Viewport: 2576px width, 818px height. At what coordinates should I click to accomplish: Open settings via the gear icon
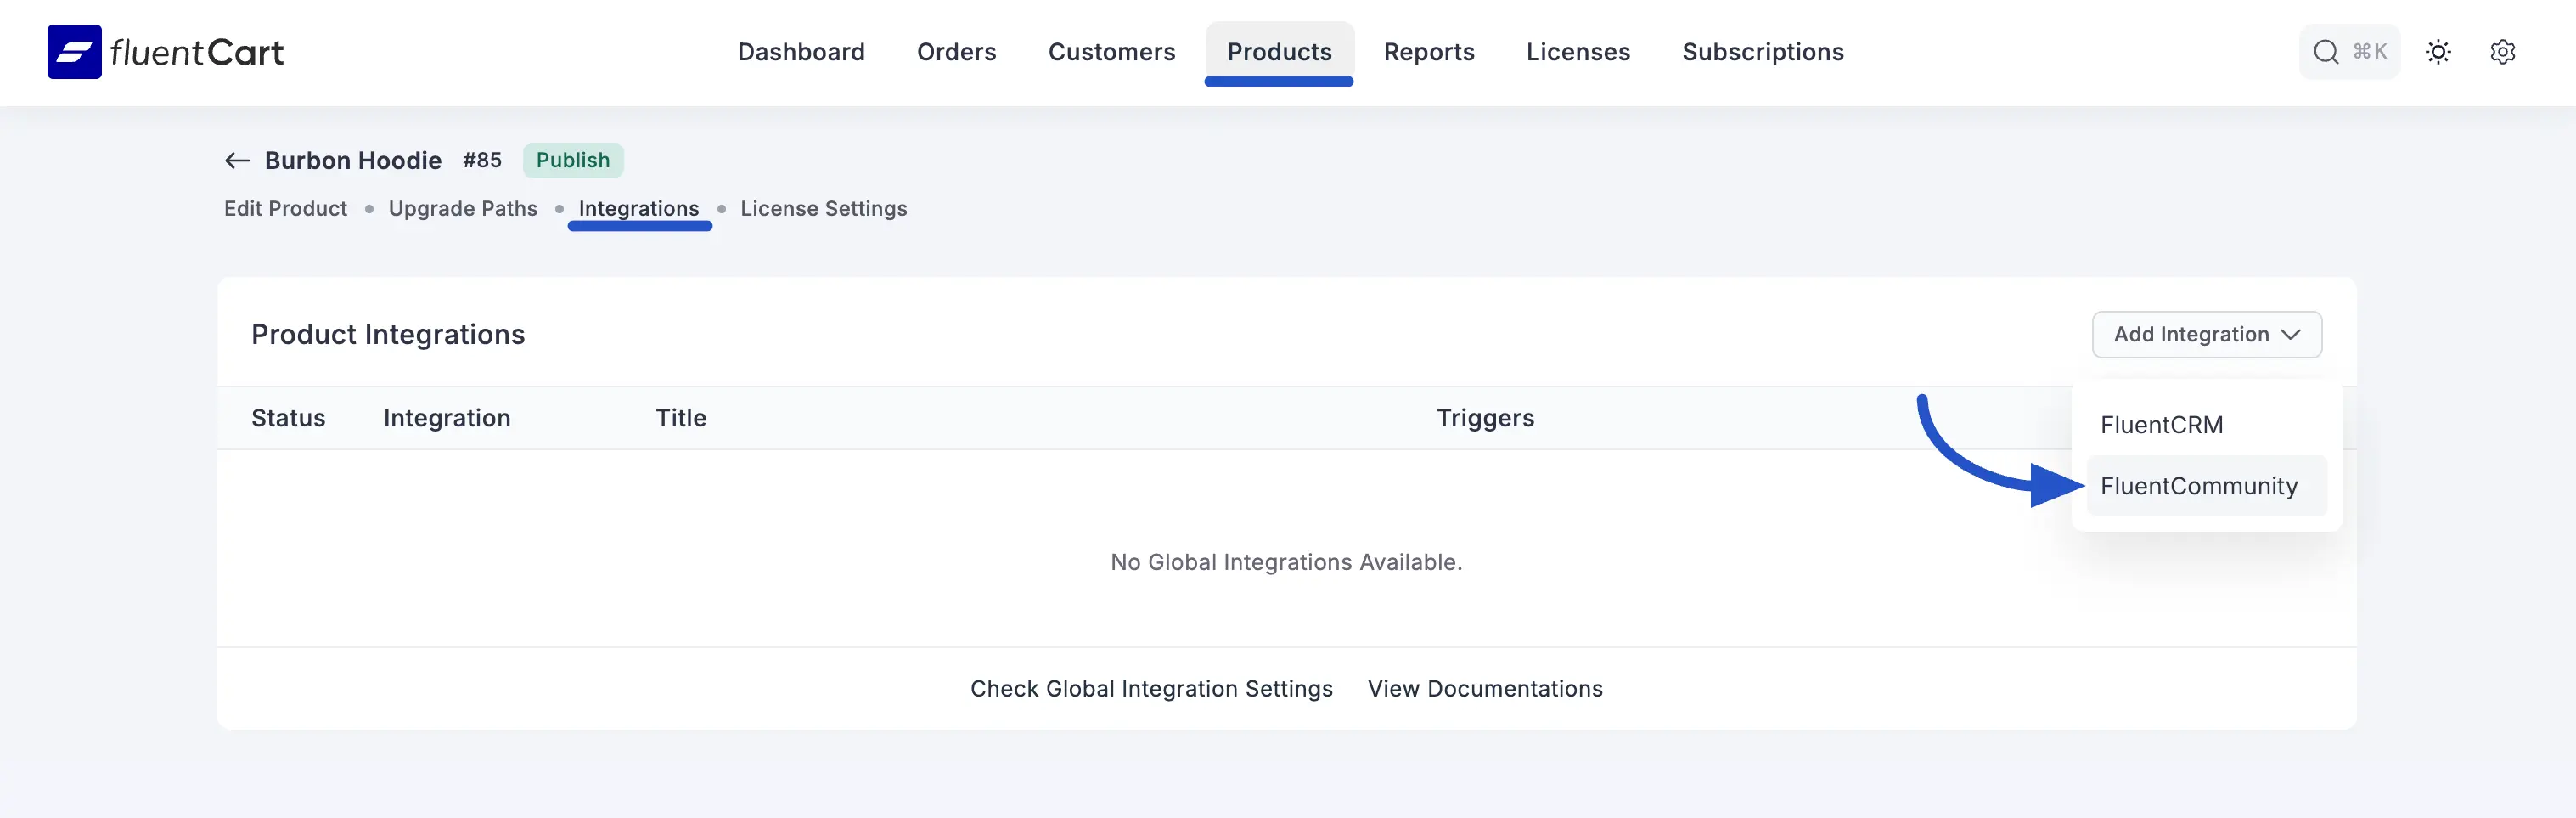pyautogui.click(x=2502, y=52)
